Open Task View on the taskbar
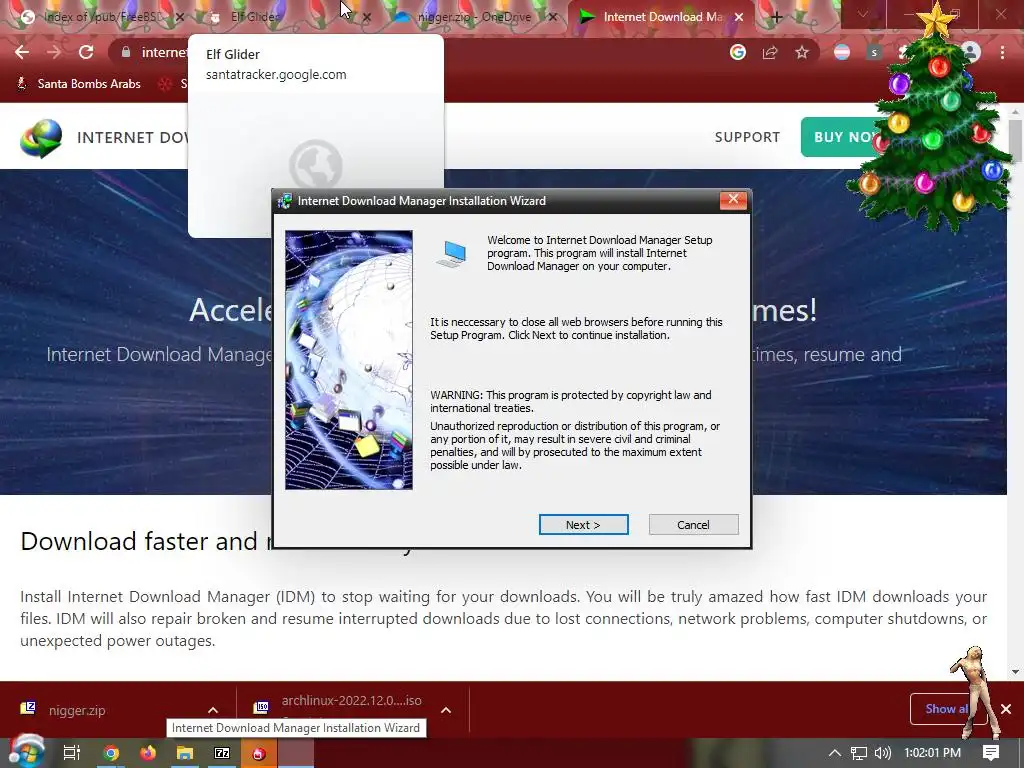This screenshot has width=1024, height=768. (72, 753)
